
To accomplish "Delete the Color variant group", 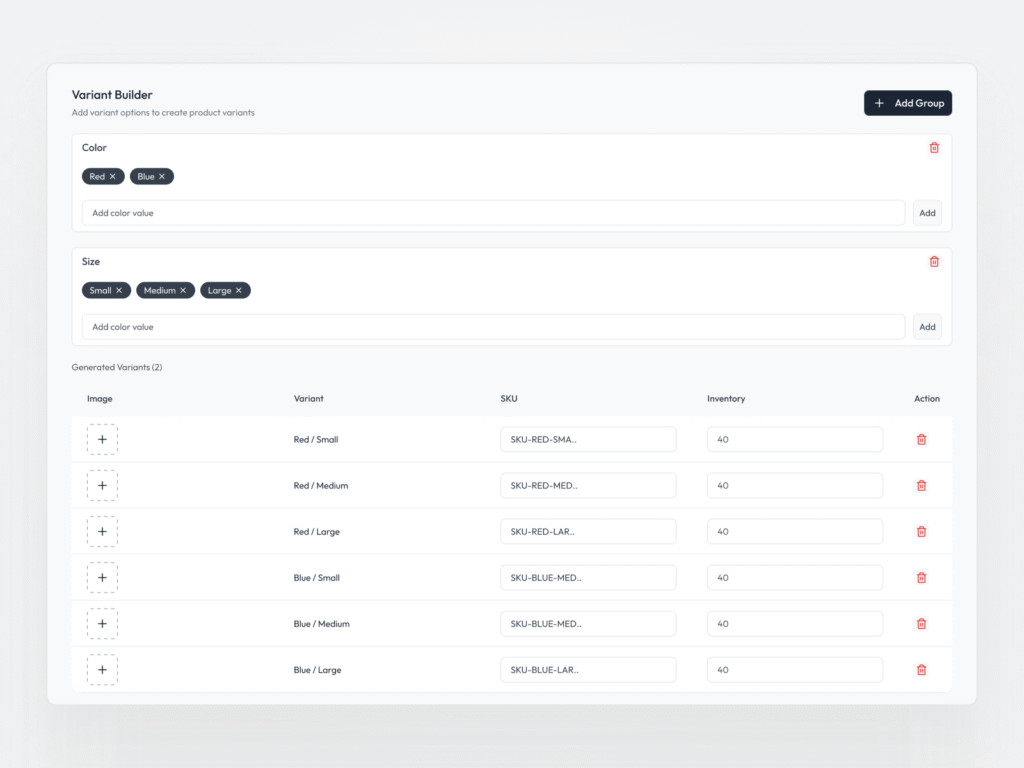I will tap(934, 148).
